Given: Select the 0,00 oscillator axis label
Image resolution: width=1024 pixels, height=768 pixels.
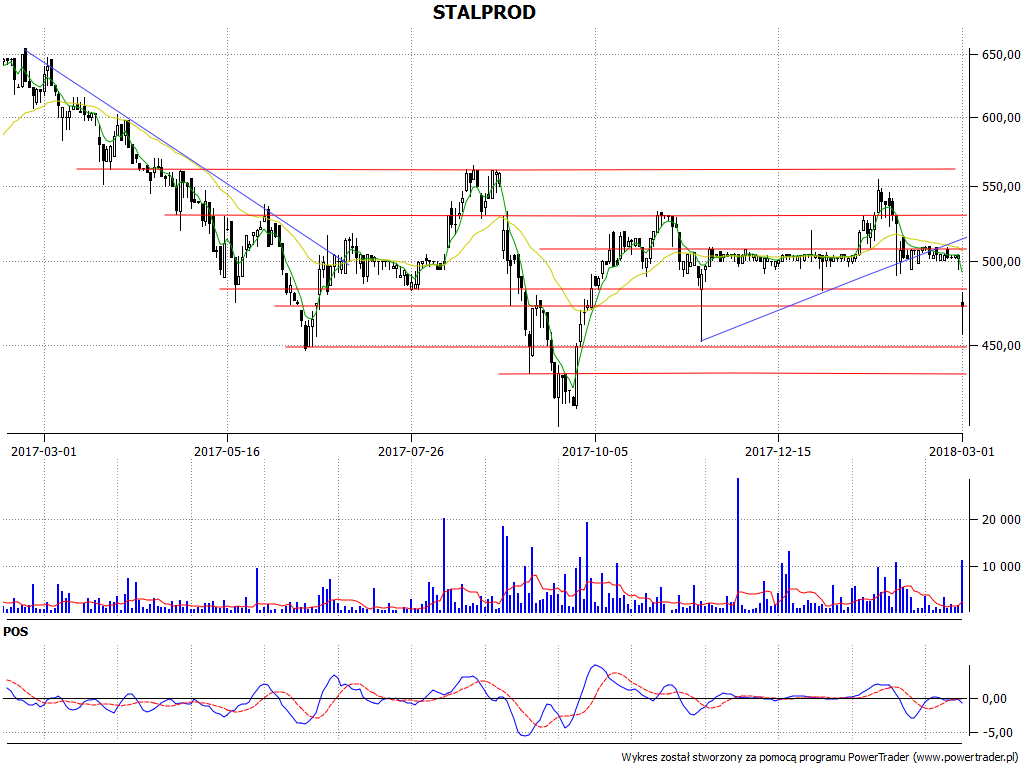Looking at the screenshot, I should coord(994,699).
